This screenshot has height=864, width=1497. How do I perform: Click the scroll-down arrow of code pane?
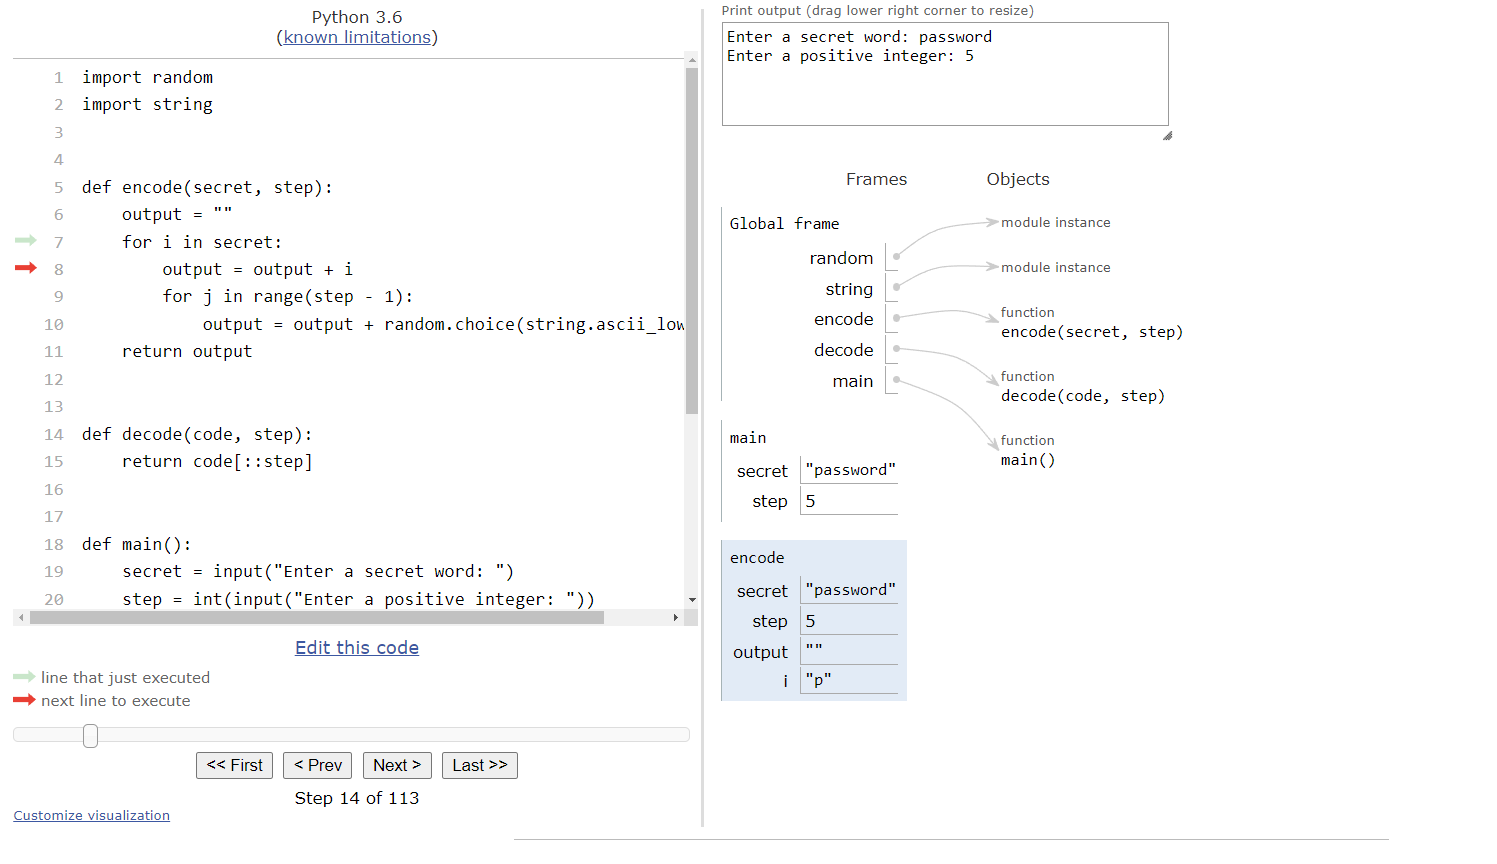point(692,600)
